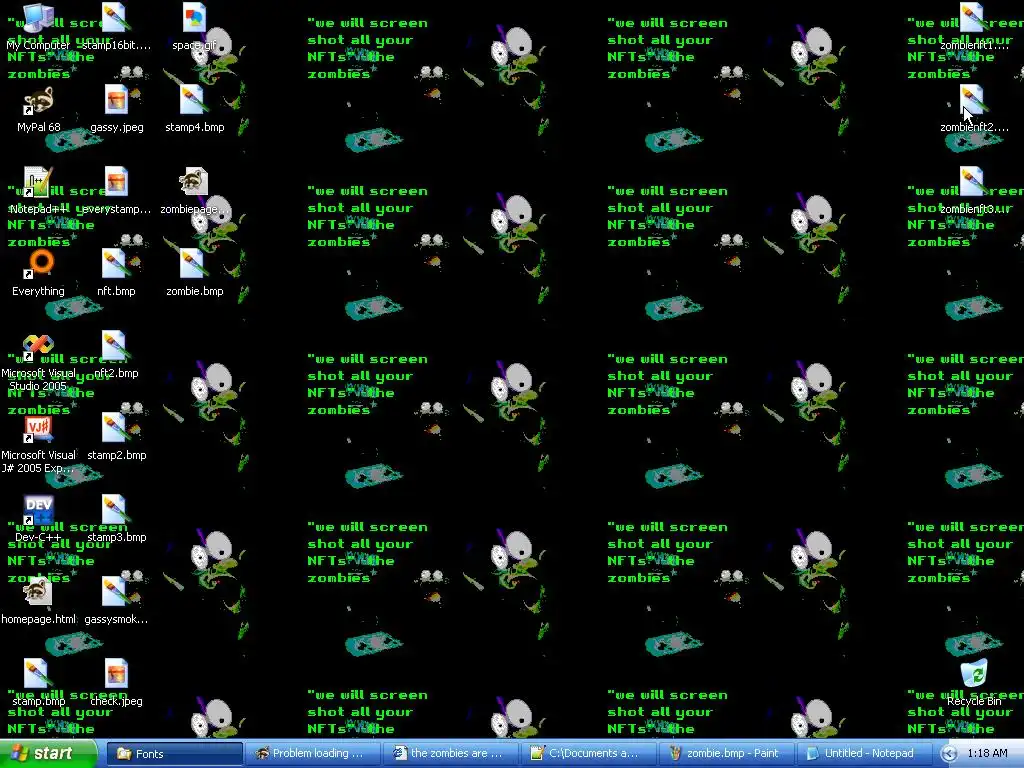Select the stamp16bit file icon
The width and height of the screenshot is (1024, 768).
click(x=116, y=18)
